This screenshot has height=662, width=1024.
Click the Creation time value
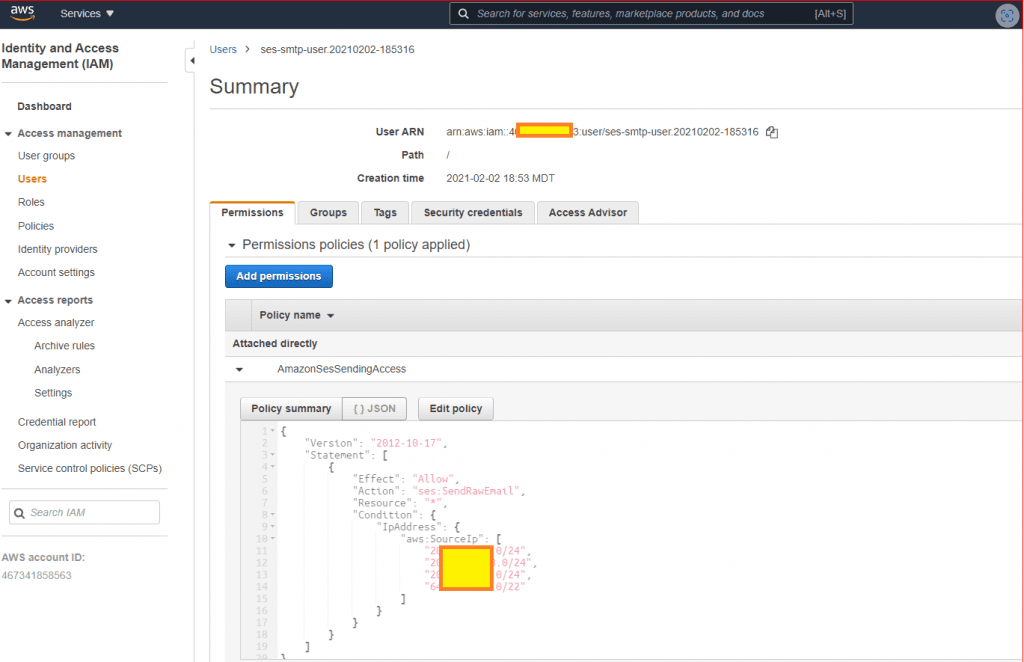pos(500,178)
